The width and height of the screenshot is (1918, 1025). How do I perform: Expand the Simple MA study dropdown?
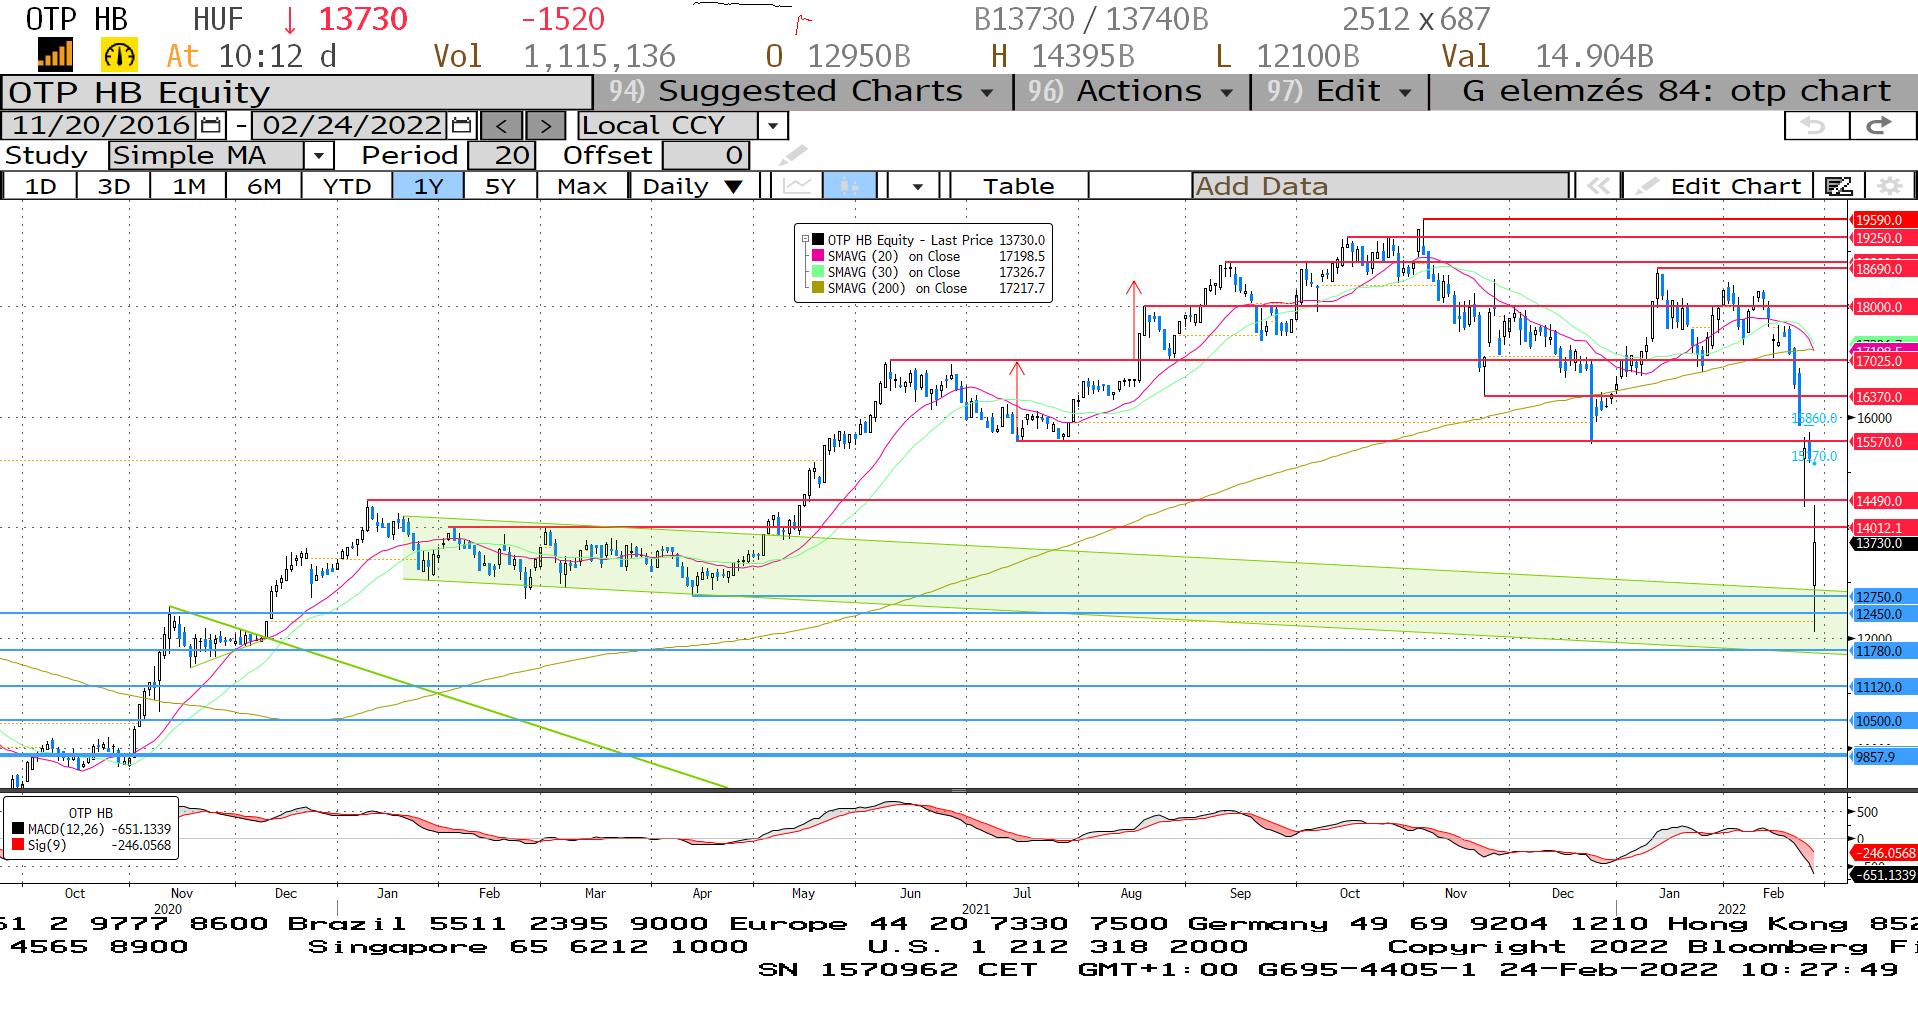coord(318,155)
